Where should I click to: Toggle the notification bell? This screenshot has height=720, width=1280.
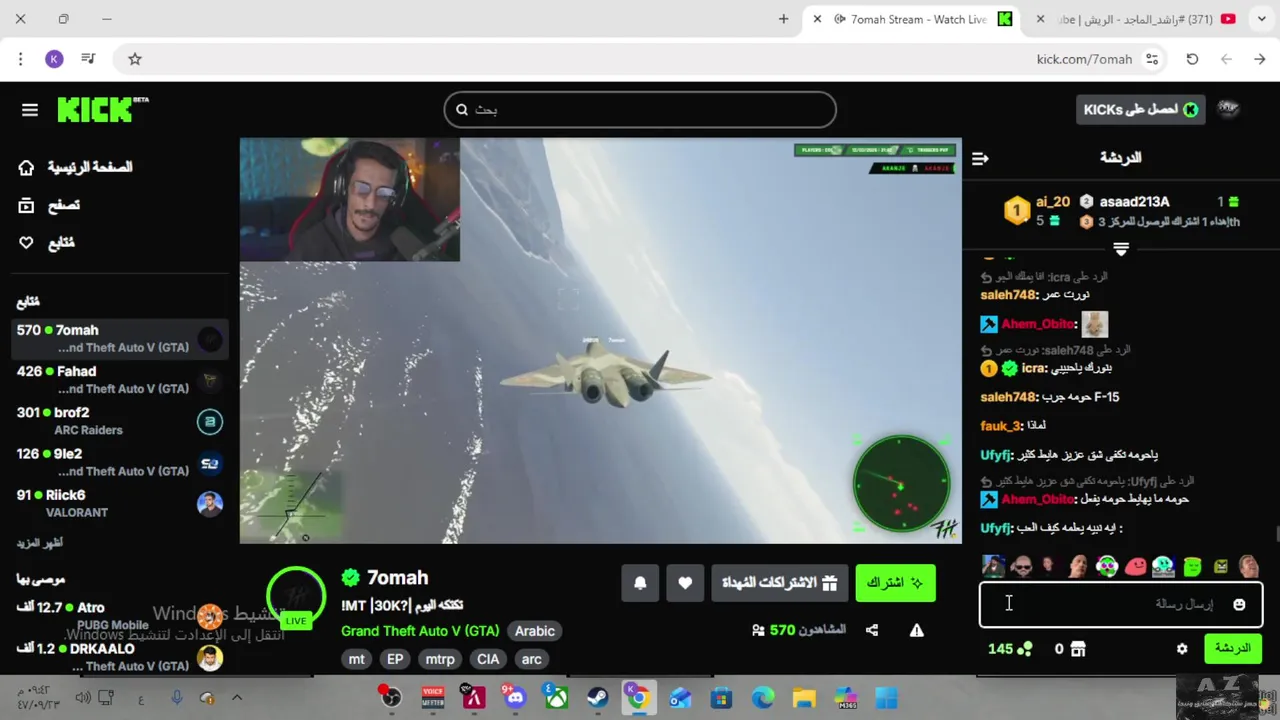(640, 583)
